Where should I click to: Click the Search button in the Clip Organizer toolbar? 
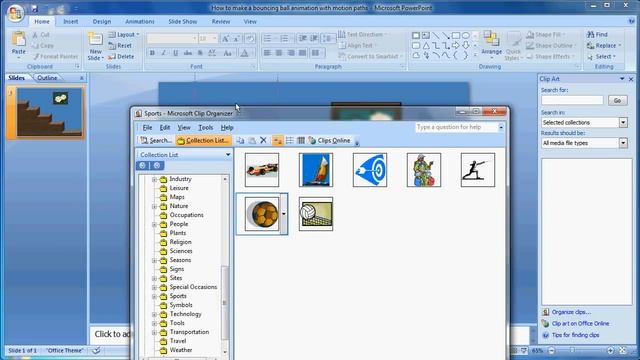point(156,140)
